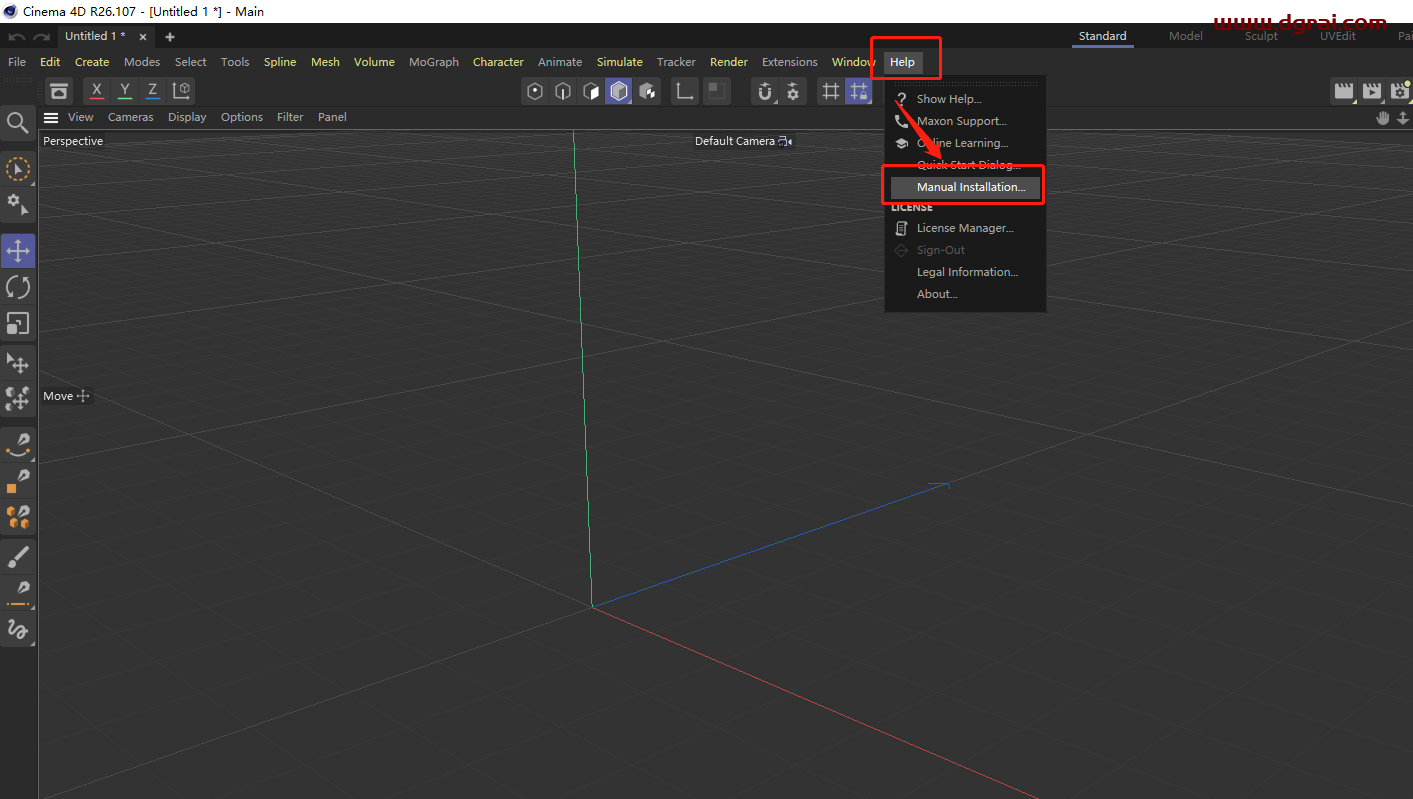Create a new document with the plus tab

click(169, 35)
